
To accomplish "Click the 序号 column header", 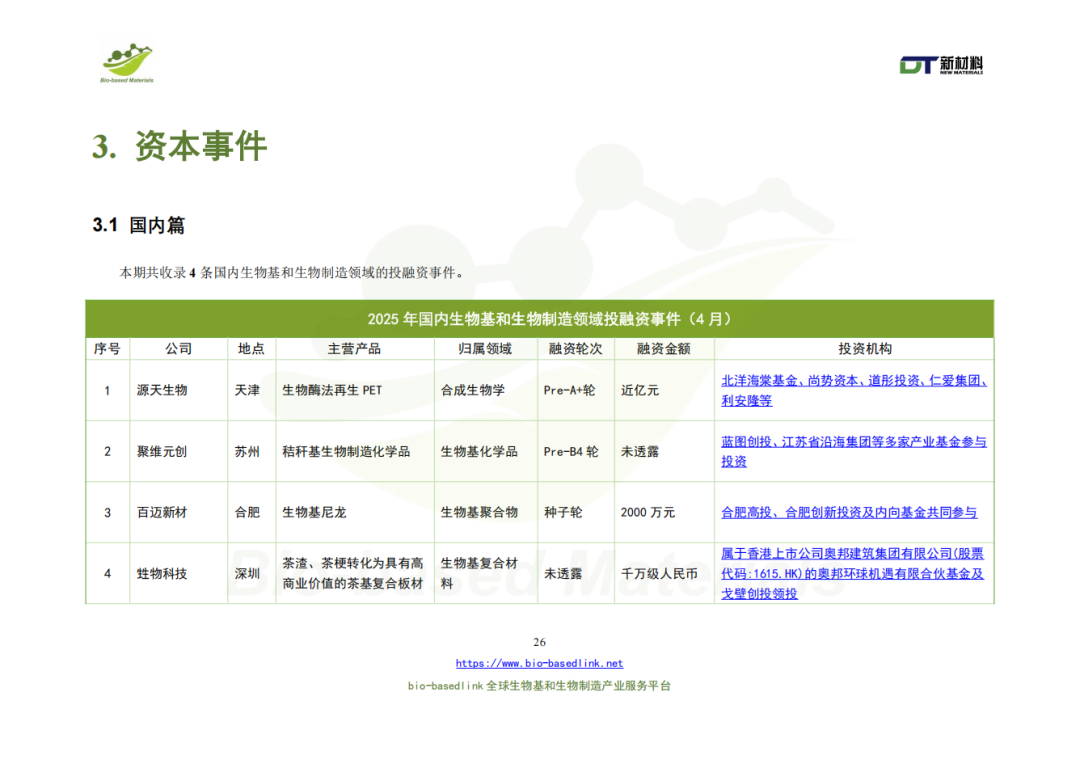I will (x=107, y=349).
